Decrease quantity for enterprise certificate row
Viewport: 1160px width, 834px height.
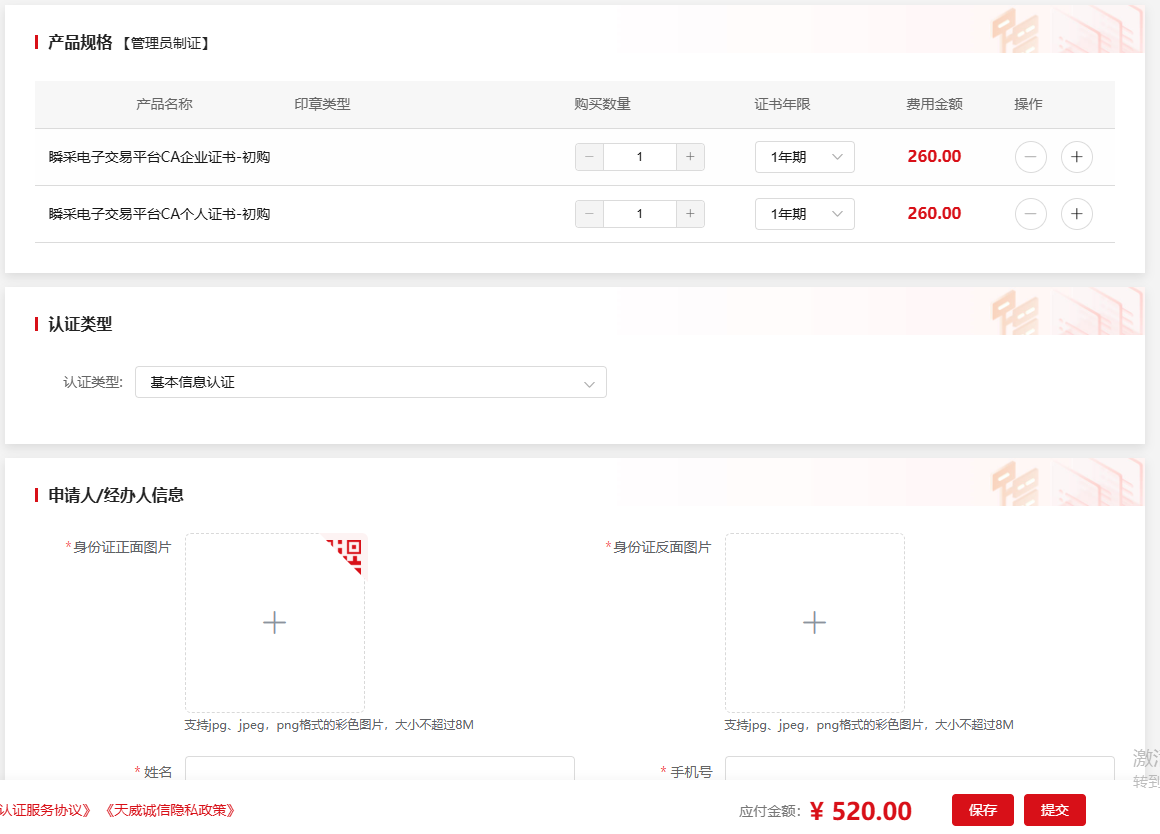589,157
